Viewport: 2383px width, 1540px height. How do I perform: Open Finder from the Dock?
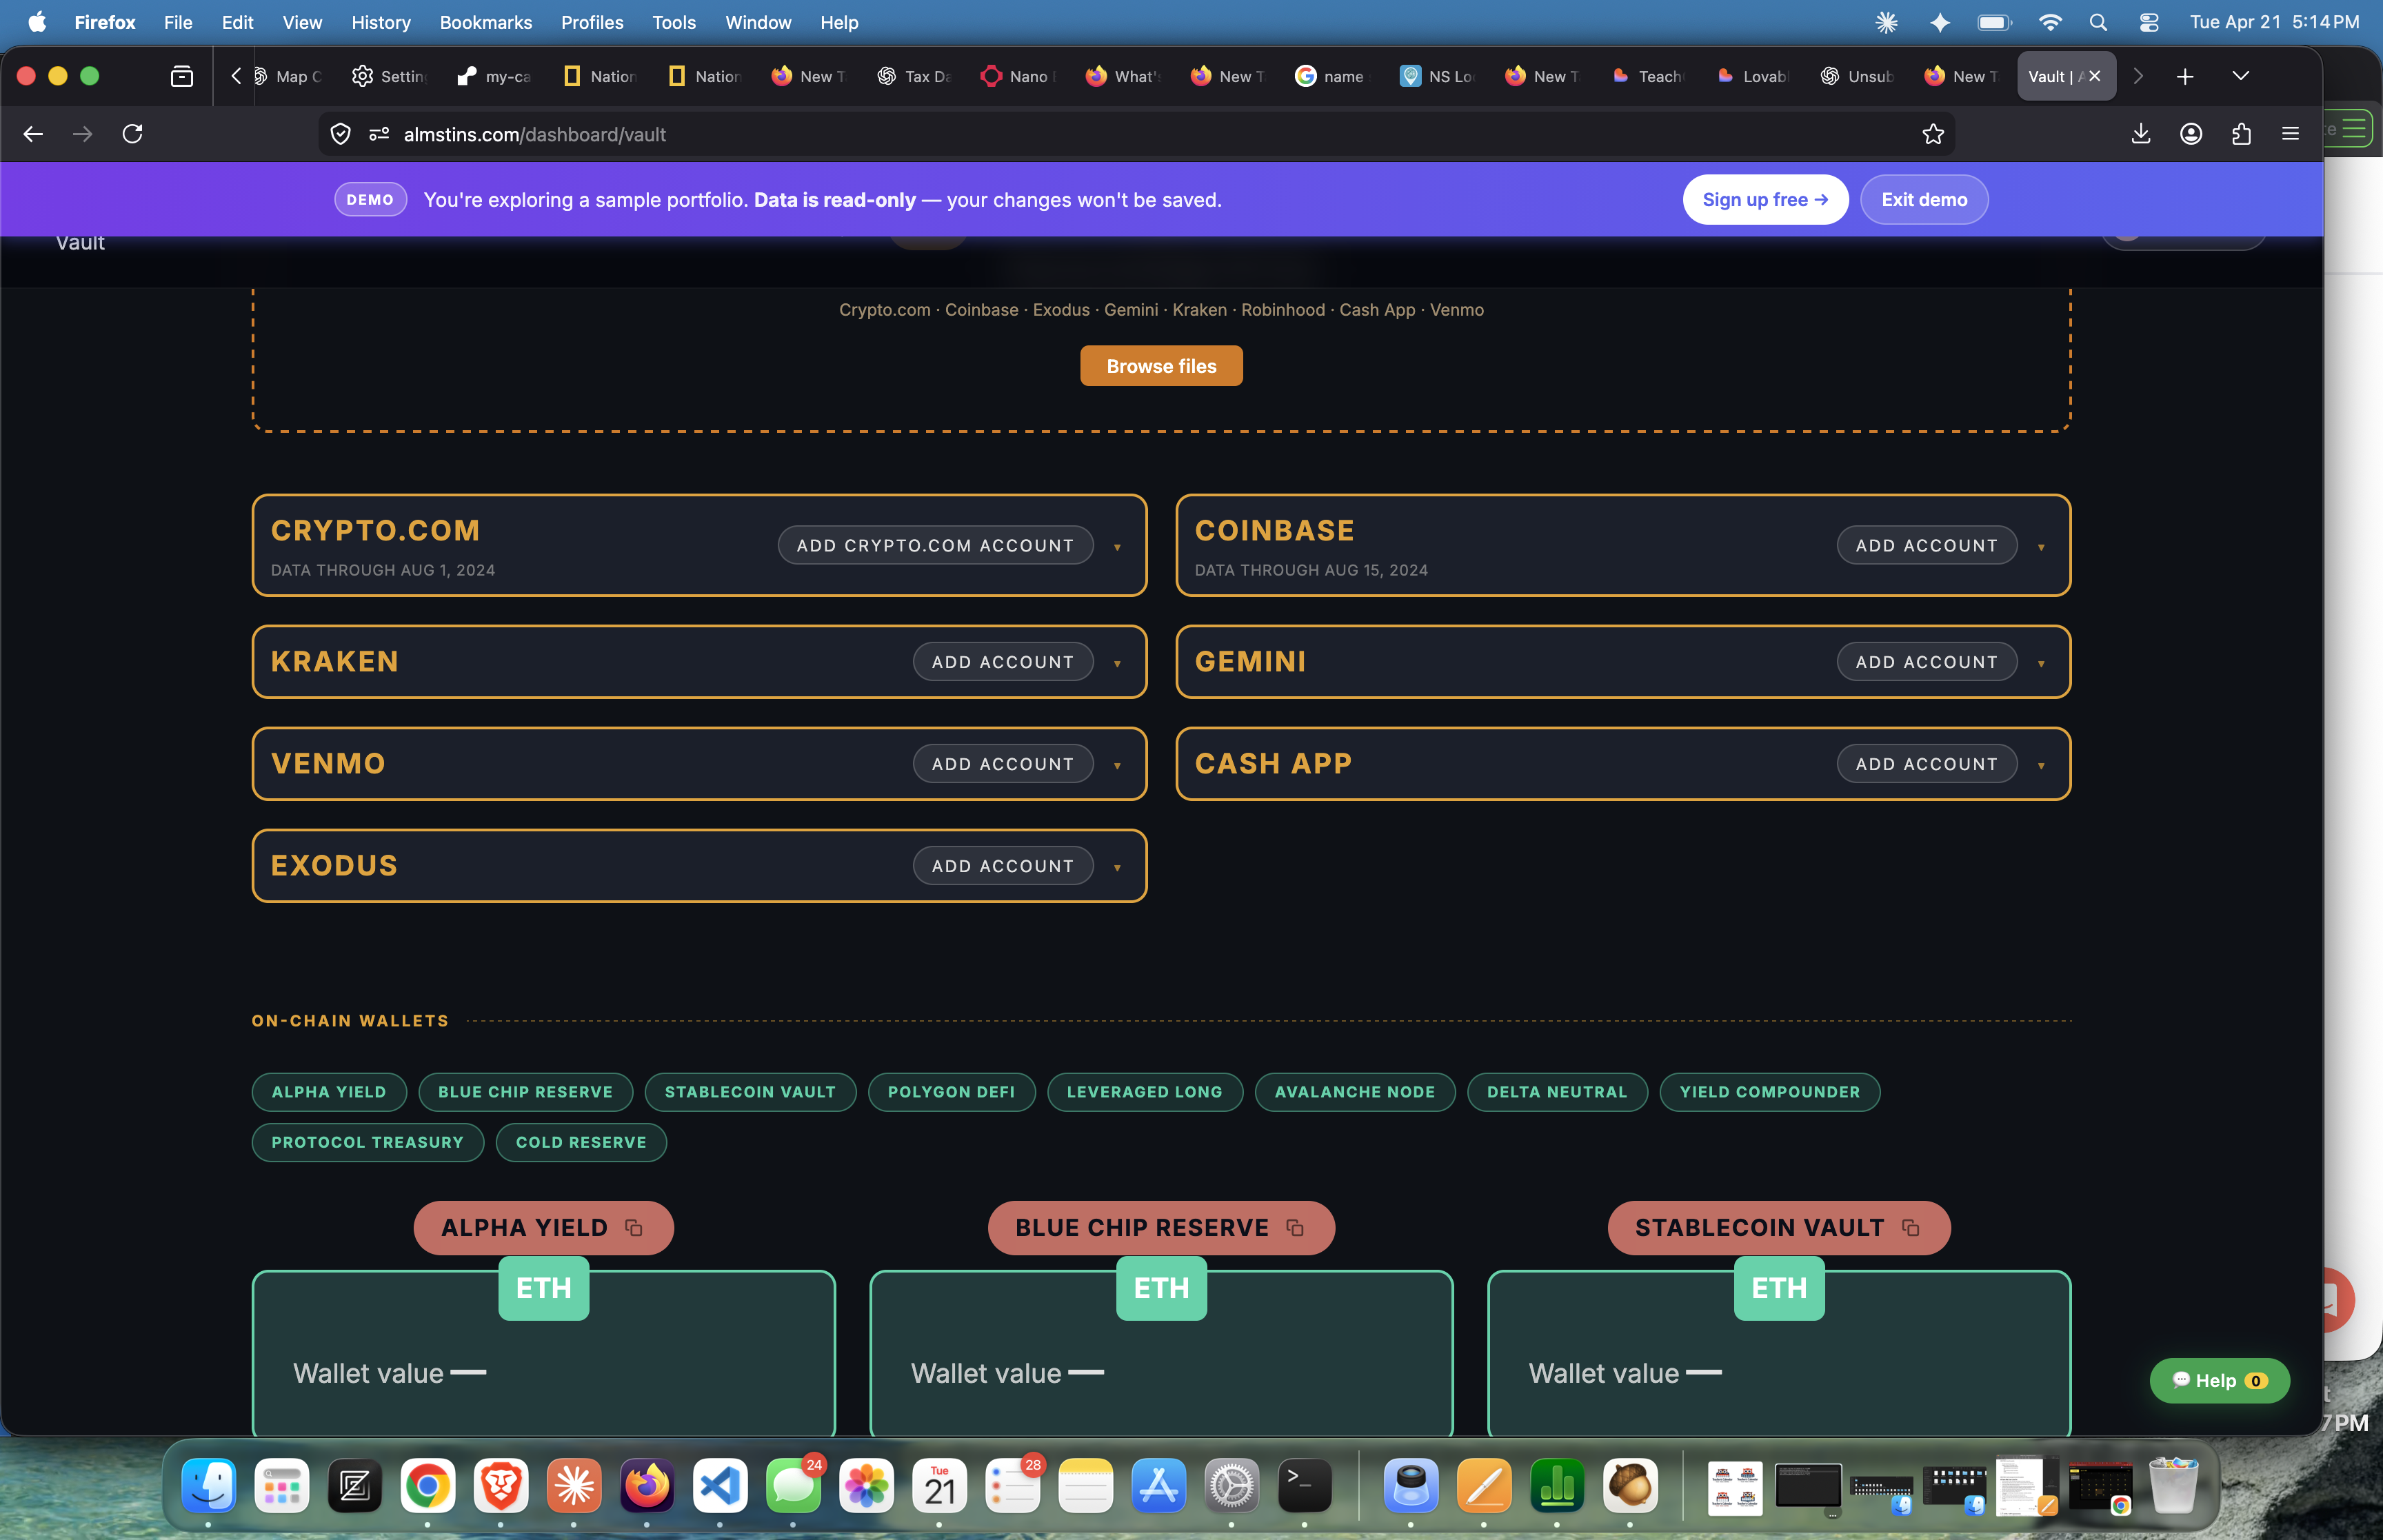pyautogui.click(x=209, y=1486)
